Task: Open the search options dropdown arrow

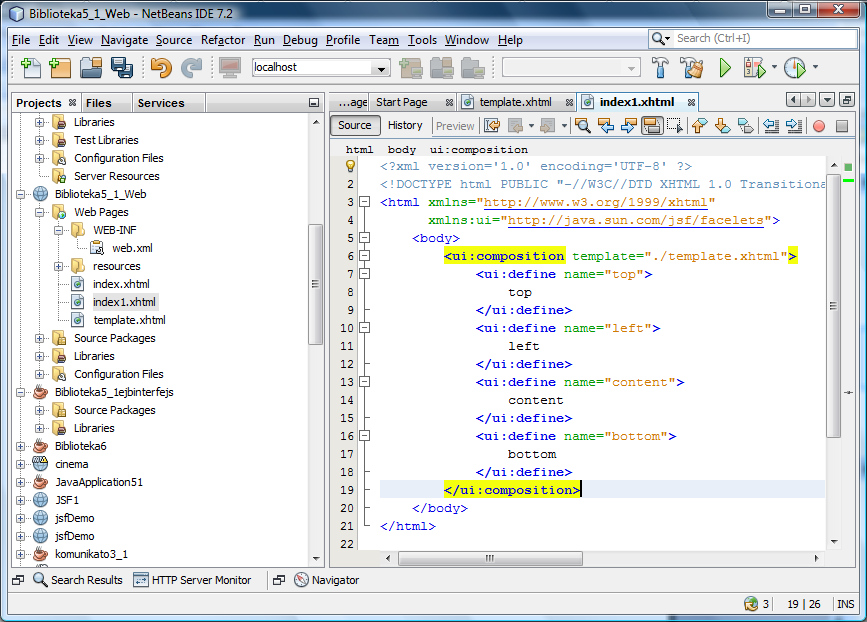Action: [x=667, y=38]
